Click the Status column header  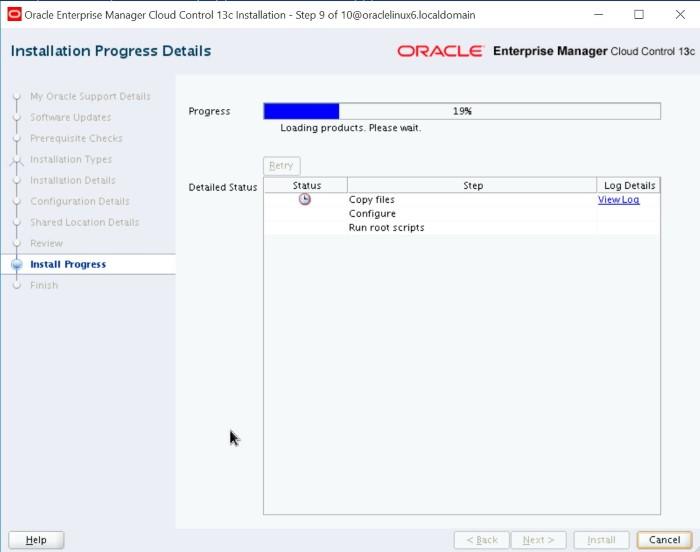(306, 185)
